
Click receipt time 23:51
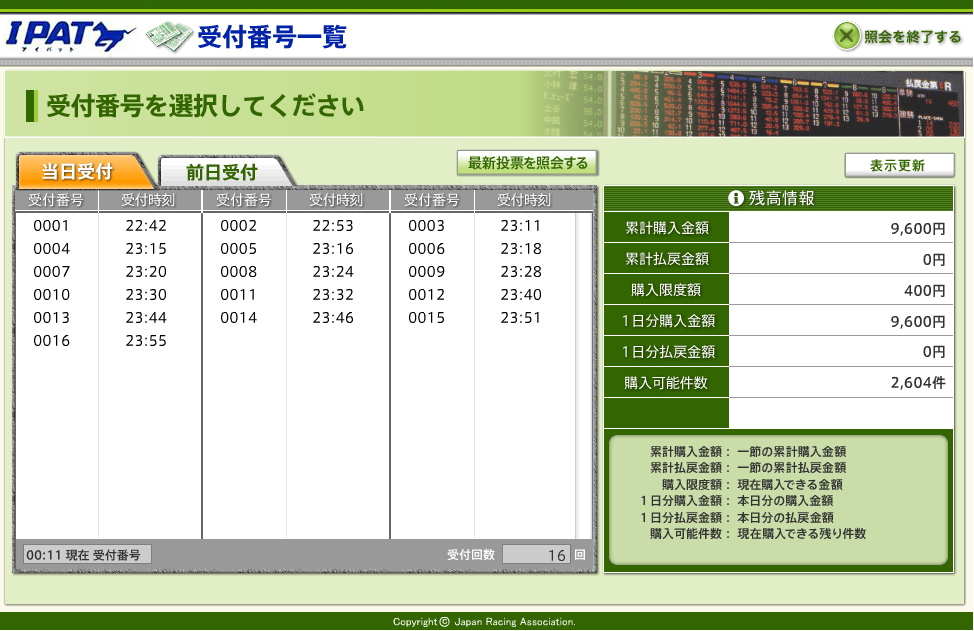click(x=521, y=318)
